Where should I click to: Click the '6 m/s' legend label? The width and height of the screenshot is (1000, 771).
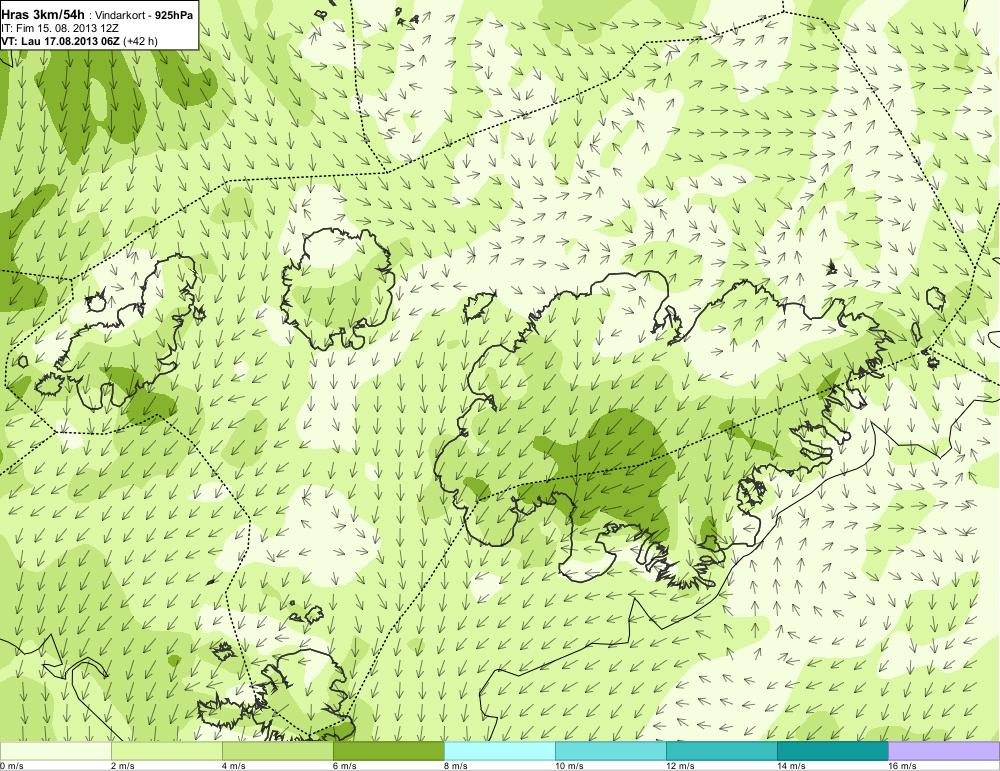(344, 766)
